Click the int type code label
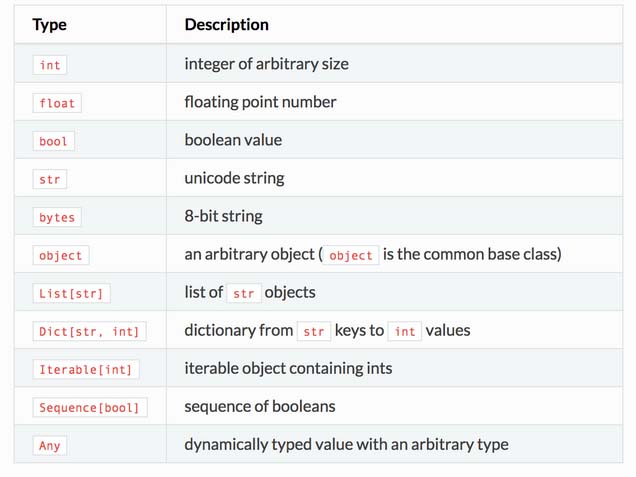Viewport: 636px width, 477px height. coord(49,65)
